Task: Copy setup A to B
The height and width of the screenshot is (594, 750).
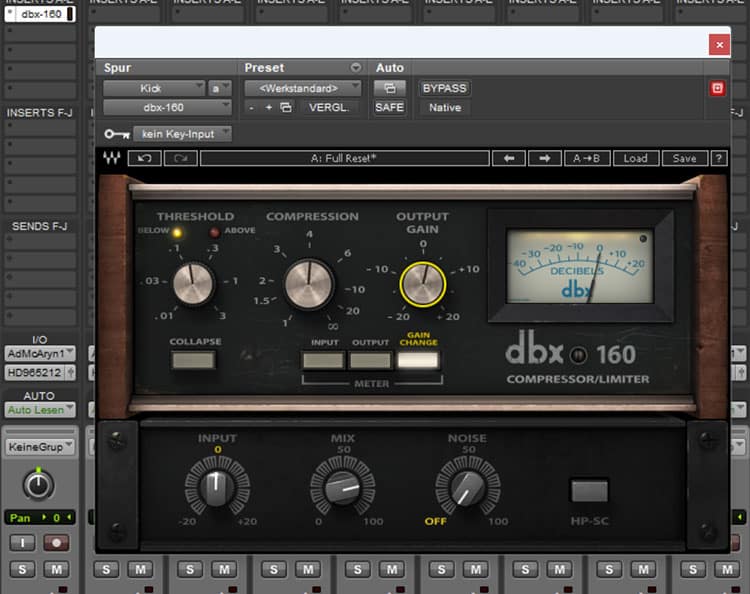Action: coord(587,158)
